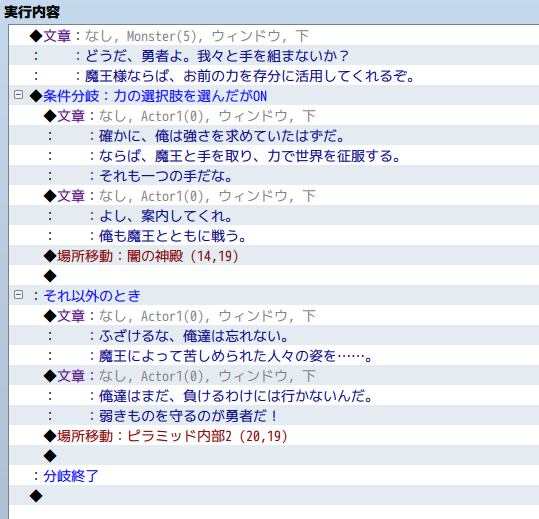Select the それ以外のとき else row
Viewport: 539px width, 519px height.
(x=274, y=295)
